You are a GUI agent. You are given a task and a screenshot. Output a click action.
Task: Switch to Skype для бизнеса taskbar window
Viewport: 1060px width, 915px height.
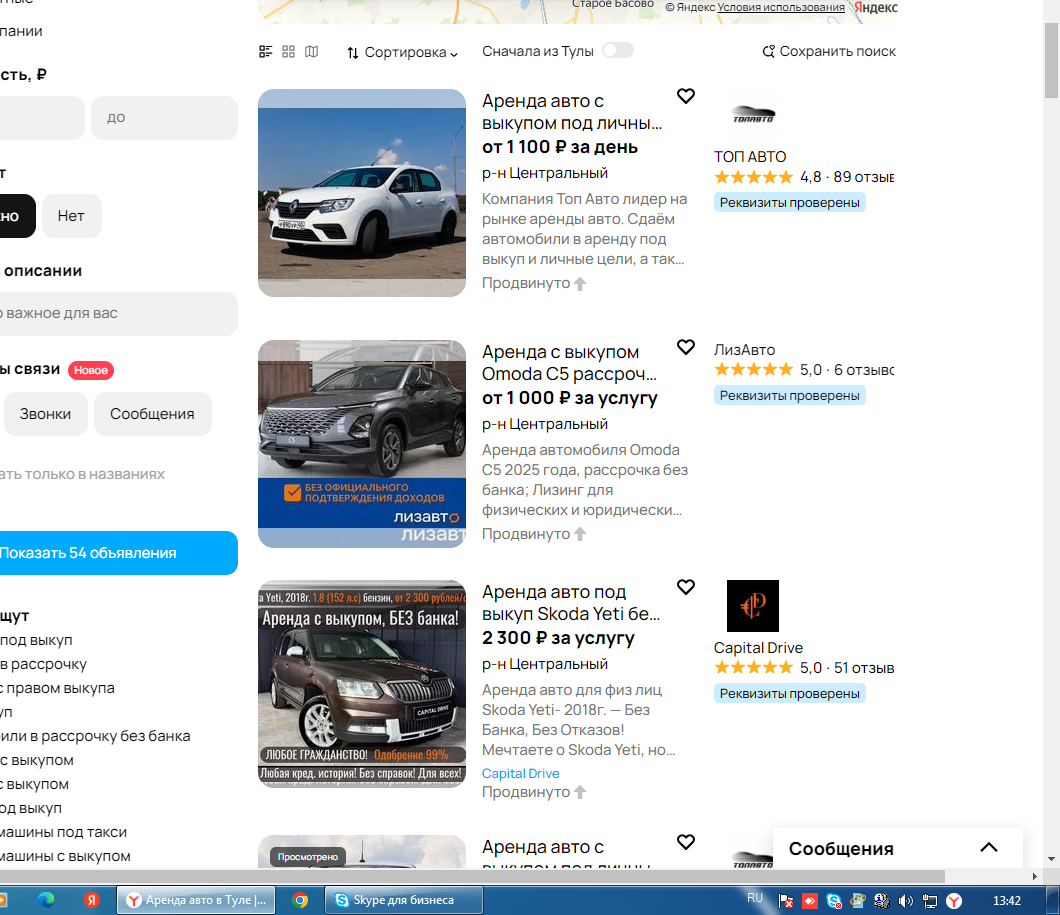coord(404,900)
